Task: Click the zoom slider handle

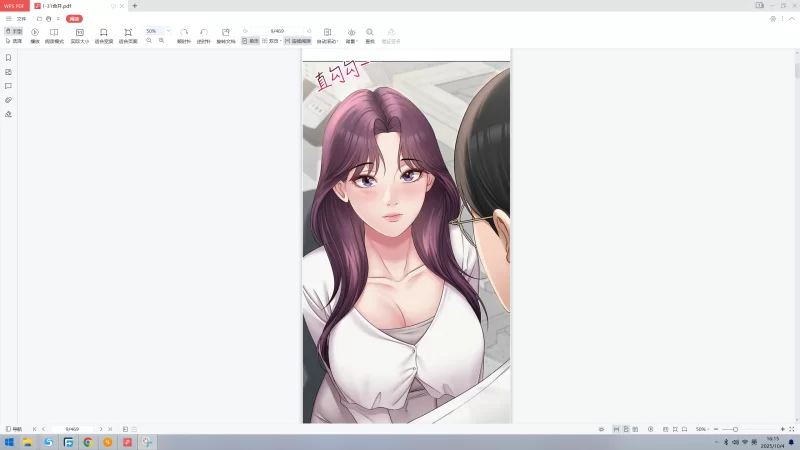Action: 735,429
